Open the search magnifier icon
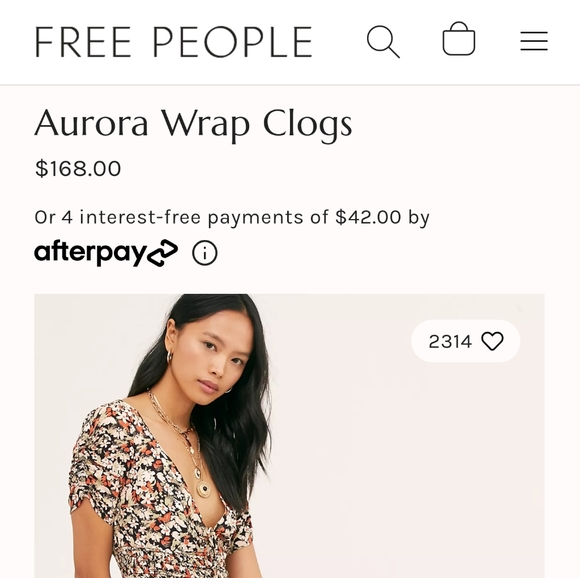The width and height of the screenshot is (580, 578). [383, 41]
